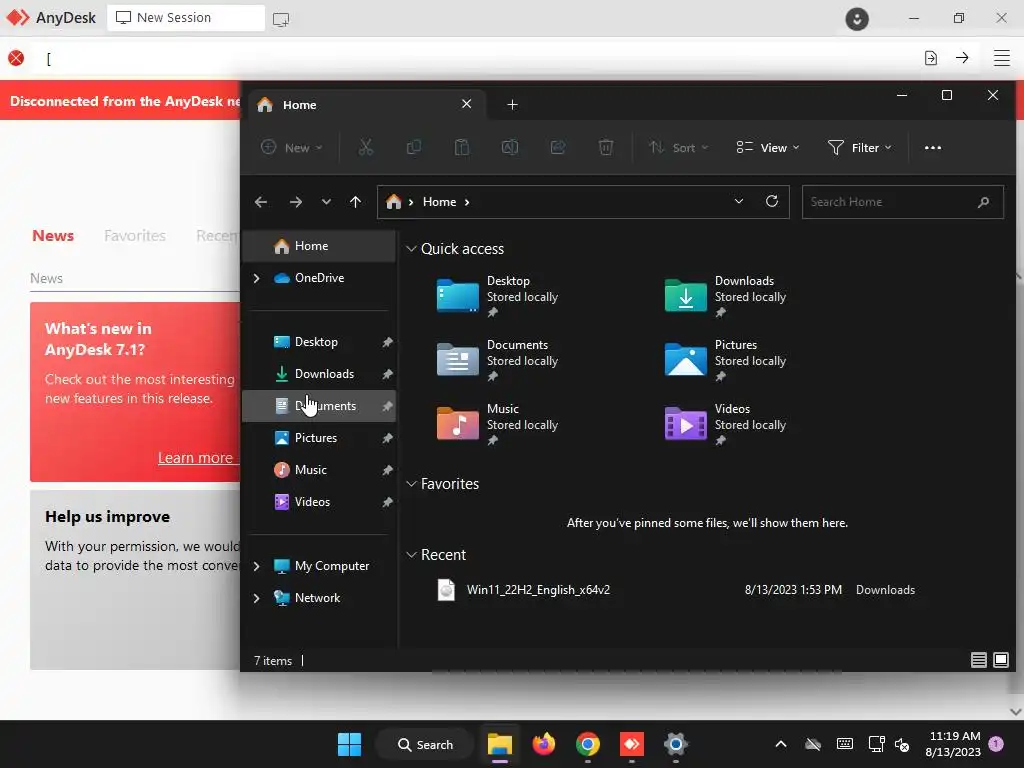Viewport: 1024px width, 768px height.
Task: Expand My Computer tree node
Action: point(257,566)
